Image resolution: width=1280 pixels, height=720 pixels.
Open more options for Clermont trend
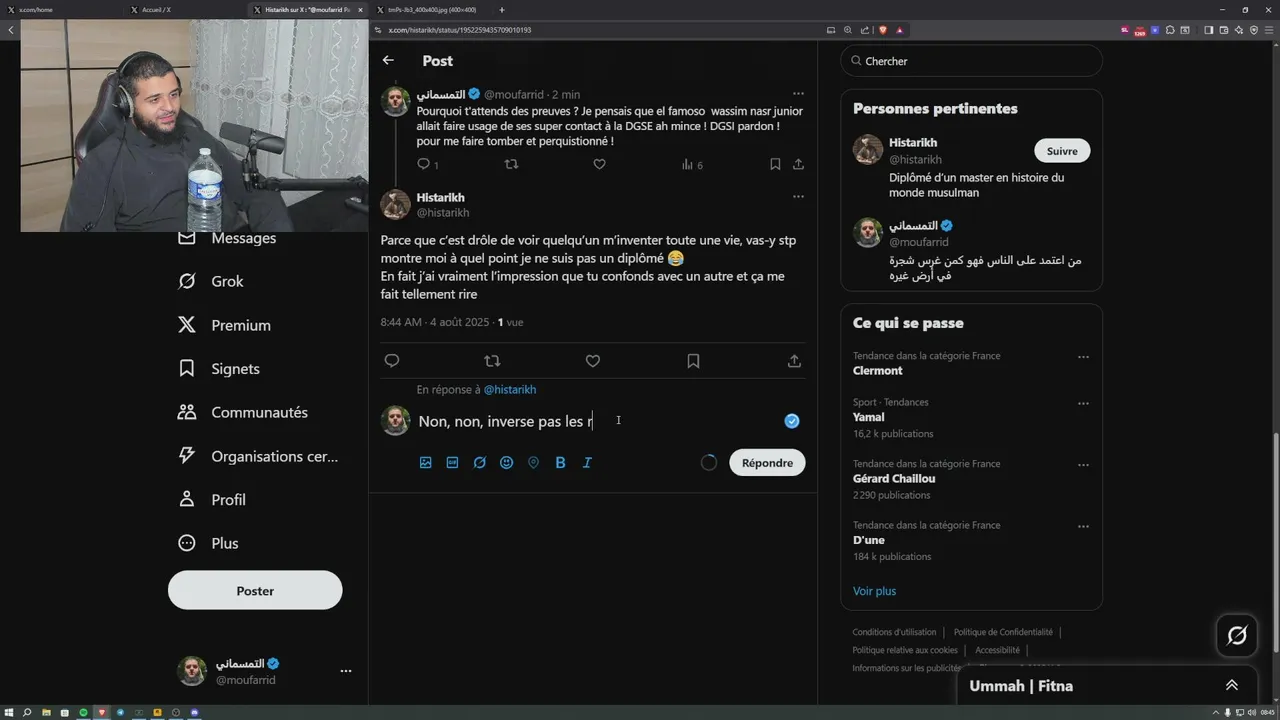(1083, 357)
